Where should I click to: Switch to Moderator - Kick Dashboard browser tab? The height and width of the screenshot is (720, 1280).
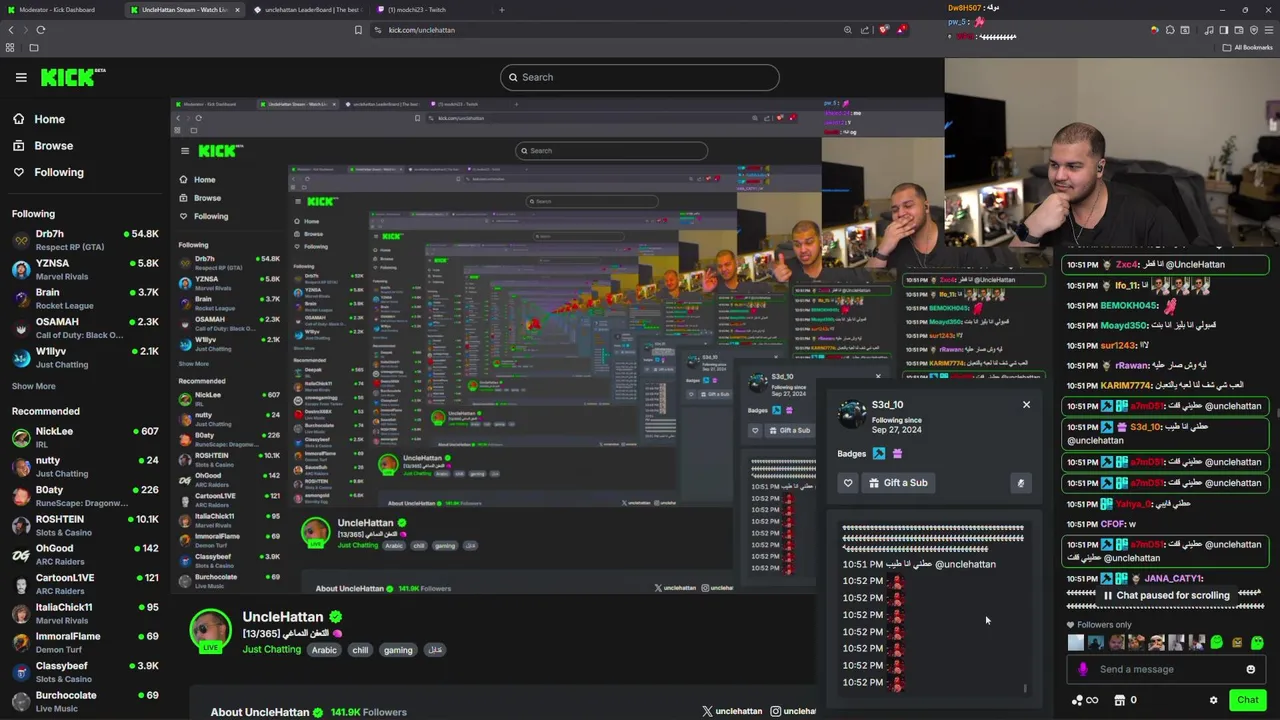tap(57, 10)
